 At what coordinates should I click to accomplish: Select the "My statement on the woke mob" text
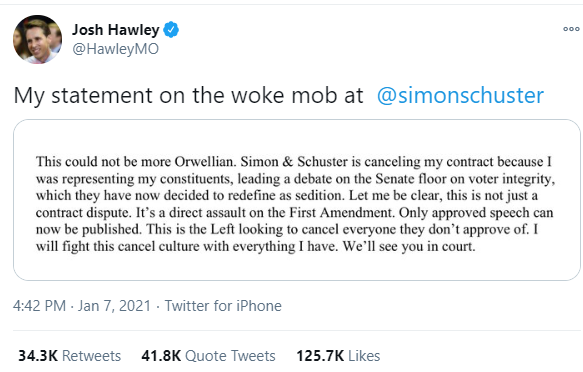click(152, 96)
